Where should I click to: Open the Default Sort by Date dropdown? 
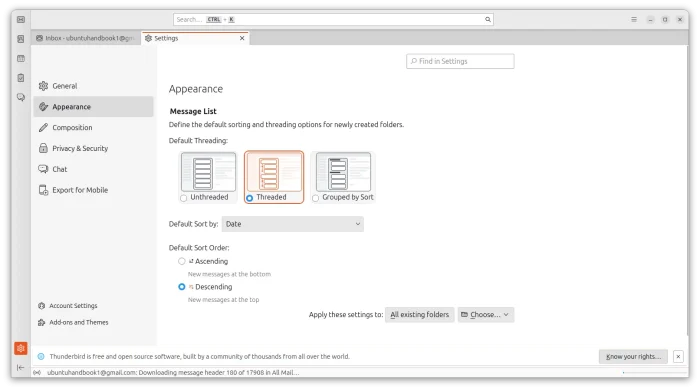(292, 224)
